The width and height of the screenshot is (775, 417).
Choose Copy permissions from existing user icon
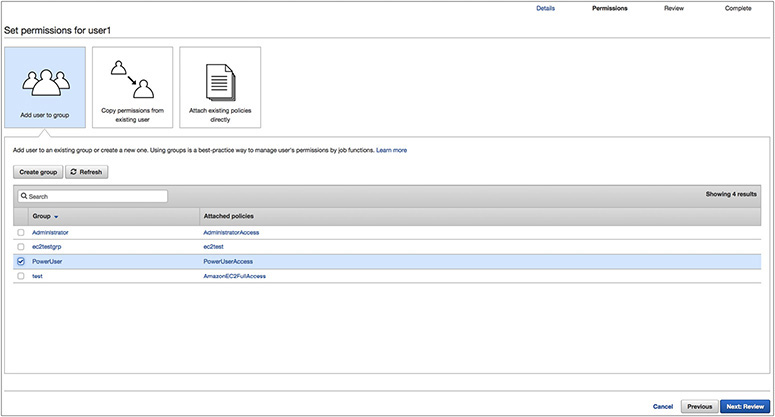click(132, 80)
